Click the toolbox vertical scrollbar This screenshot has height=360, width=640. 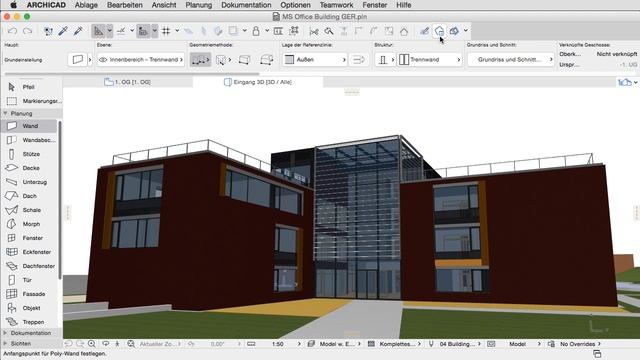click(60, 200)
